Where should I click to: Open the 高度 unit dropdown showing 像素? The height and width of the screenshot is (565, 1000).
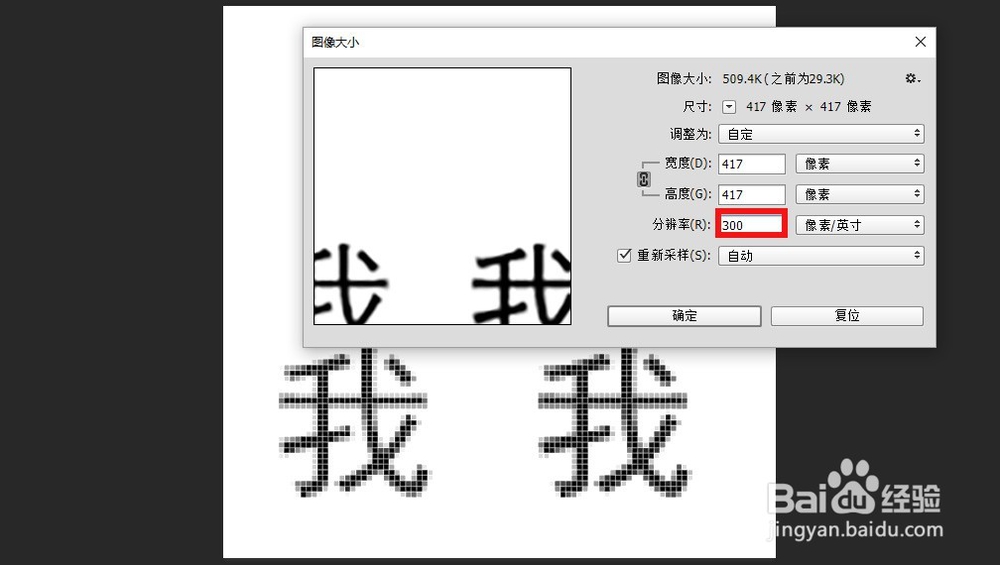point(860,194)
